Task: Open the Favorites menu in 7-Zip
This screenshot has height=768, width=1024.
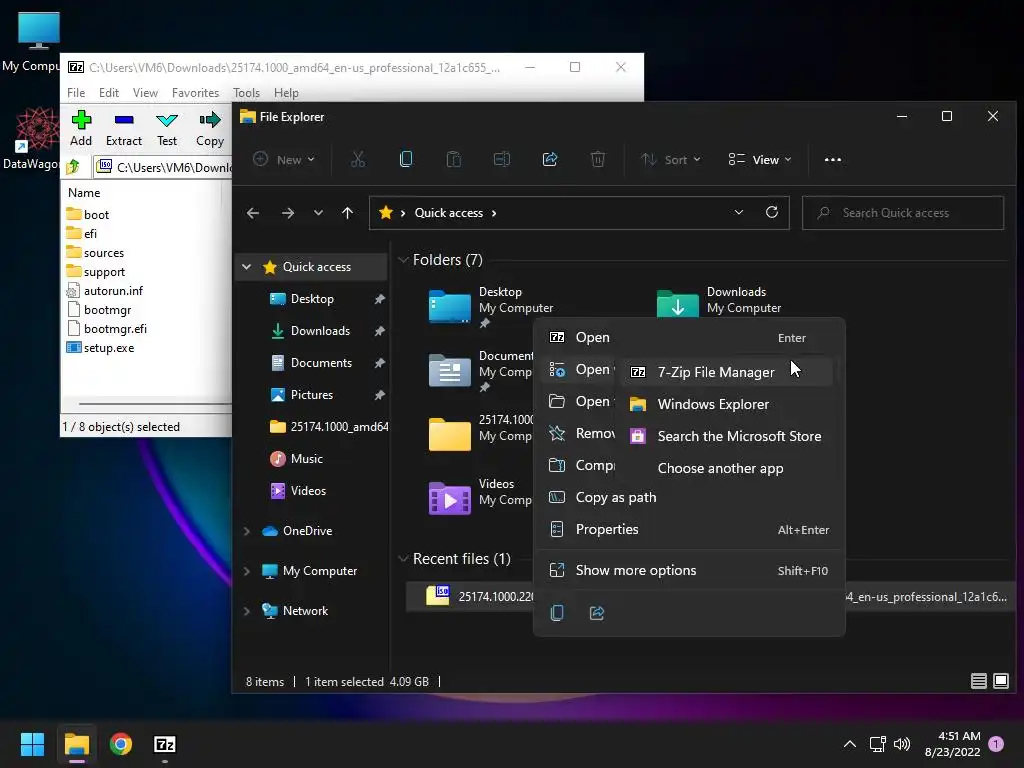Action: click(195, 93)
